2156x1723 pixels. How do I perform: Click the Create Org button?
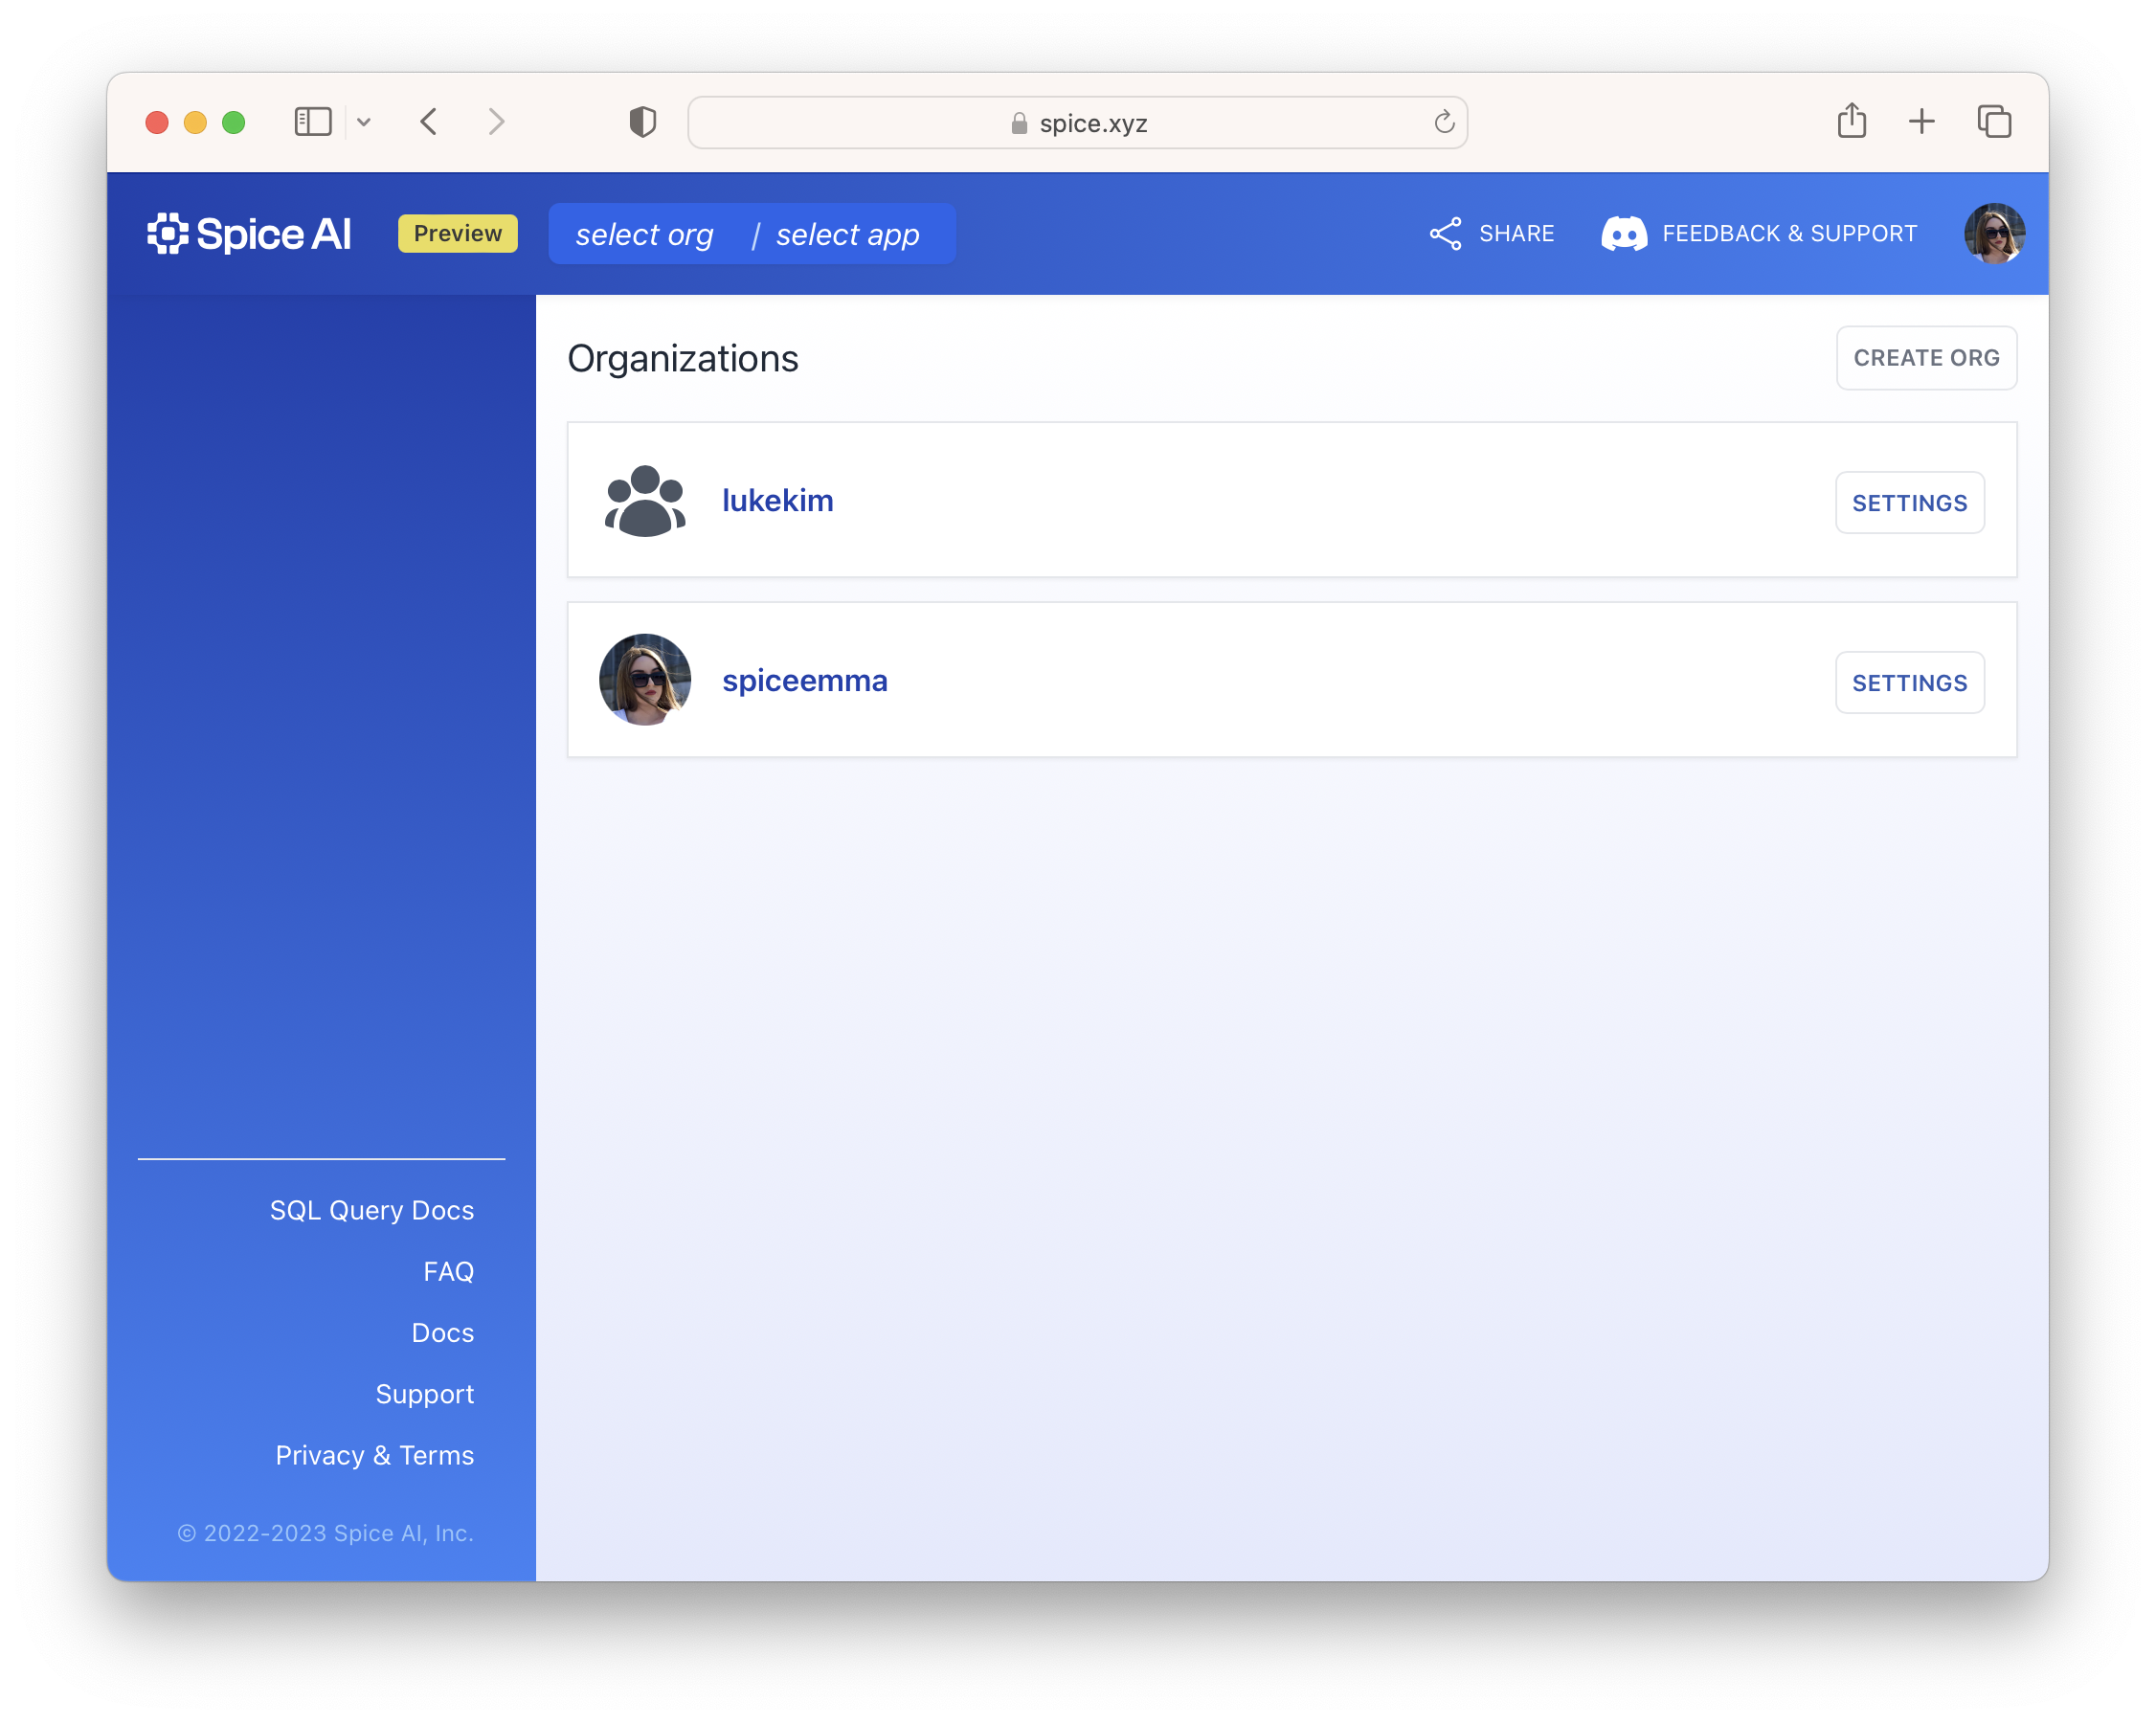[1925, 358]
